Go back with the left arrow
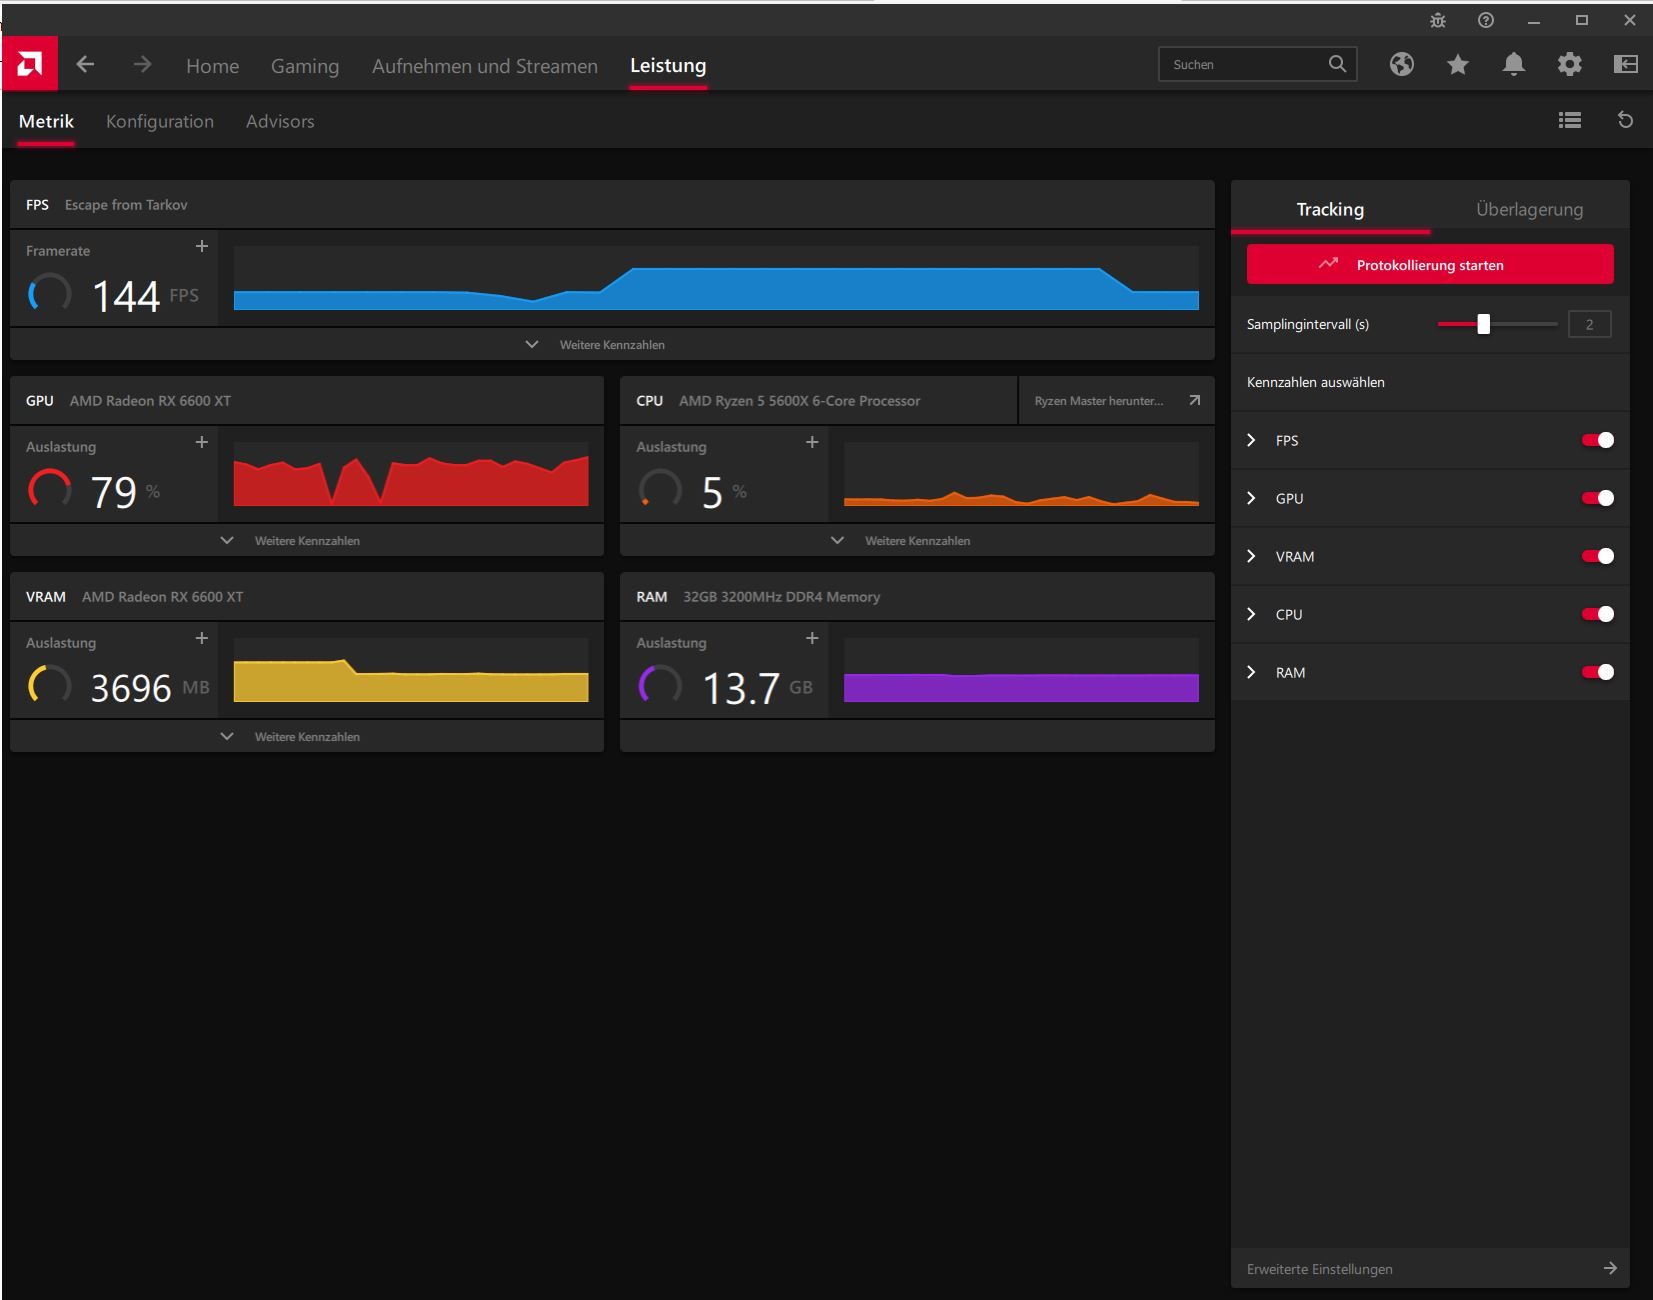Viewport: 1653px width, 1300px height. click(x=86, y=65)
